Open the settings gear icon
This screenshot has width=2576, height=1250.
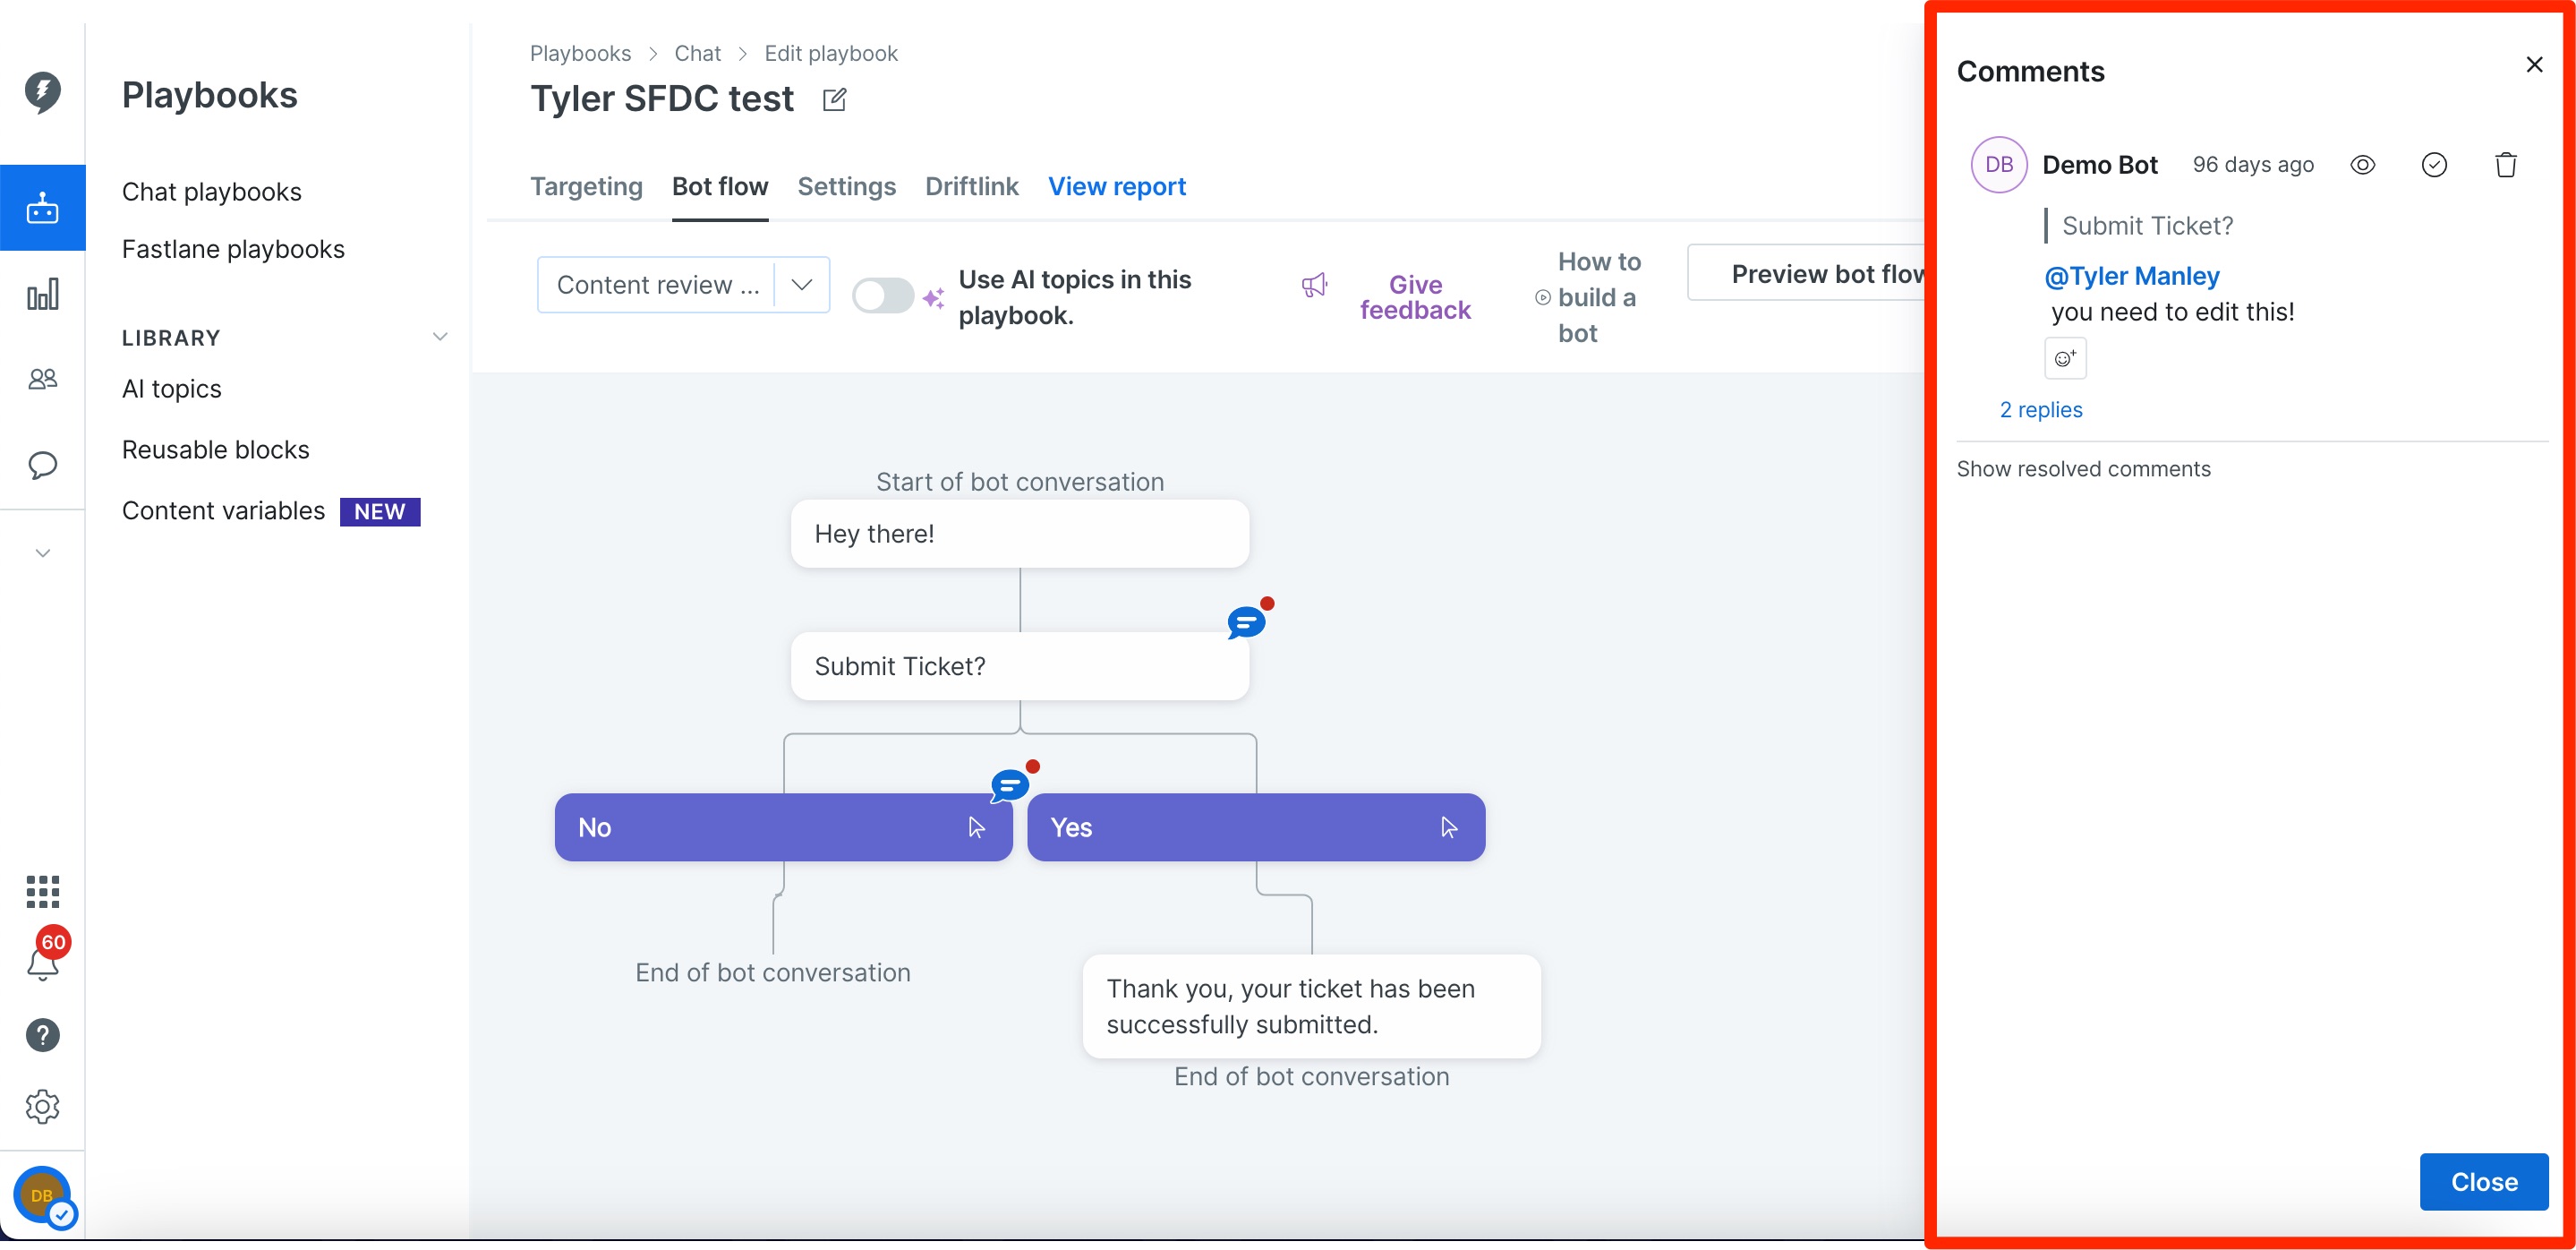(42, 1107)
